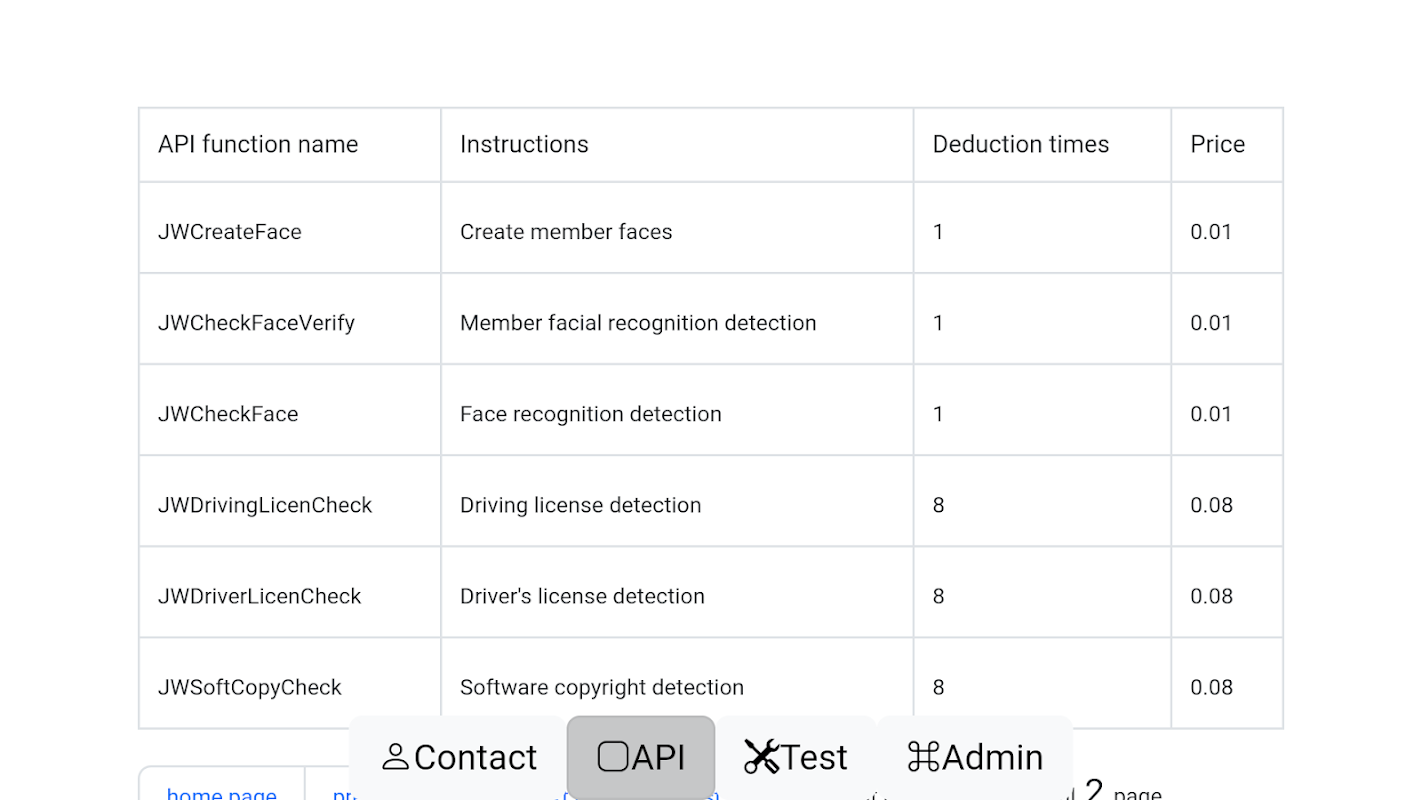Image resolution: width=1422 pixels, height=800 pixels.
Task: Click the command icon beside Admin
Action: pos(922,757)
